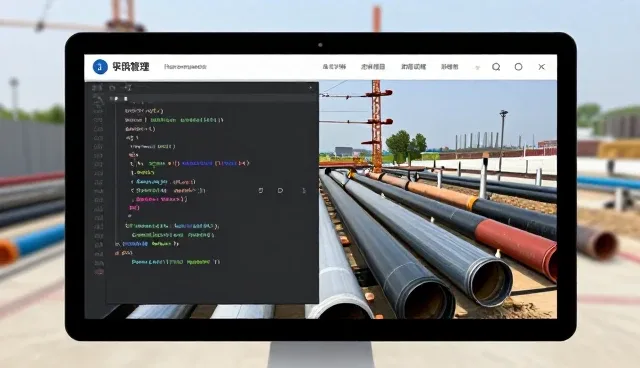
Task: Select the file tab below the code panel toolbar
Action: (x=118, y=98)
